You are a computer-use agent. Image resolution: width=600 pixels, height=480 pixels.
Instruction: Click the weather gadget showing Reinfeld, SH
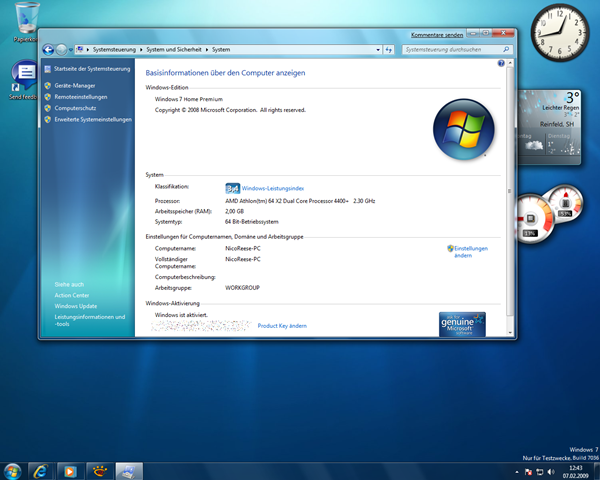point(549,127)
